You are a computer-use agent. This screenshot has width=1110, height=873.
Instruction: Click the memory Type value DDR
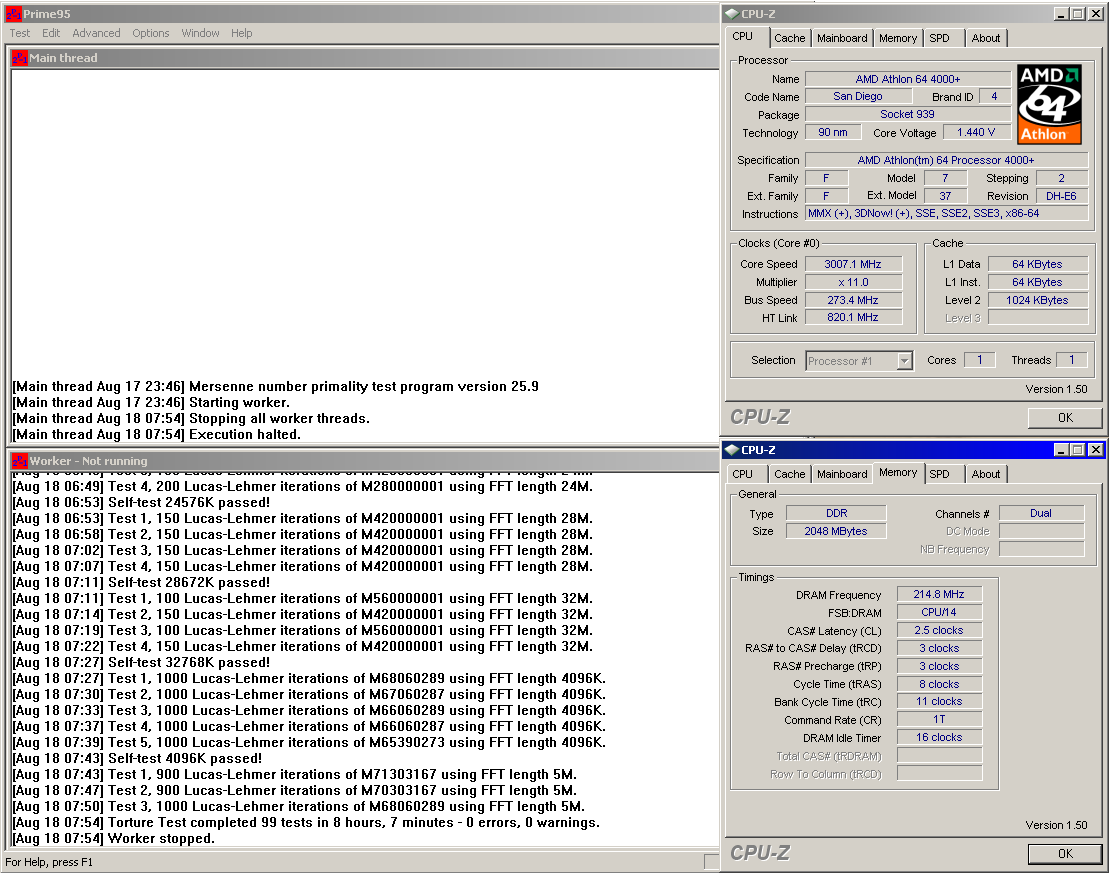836,513
